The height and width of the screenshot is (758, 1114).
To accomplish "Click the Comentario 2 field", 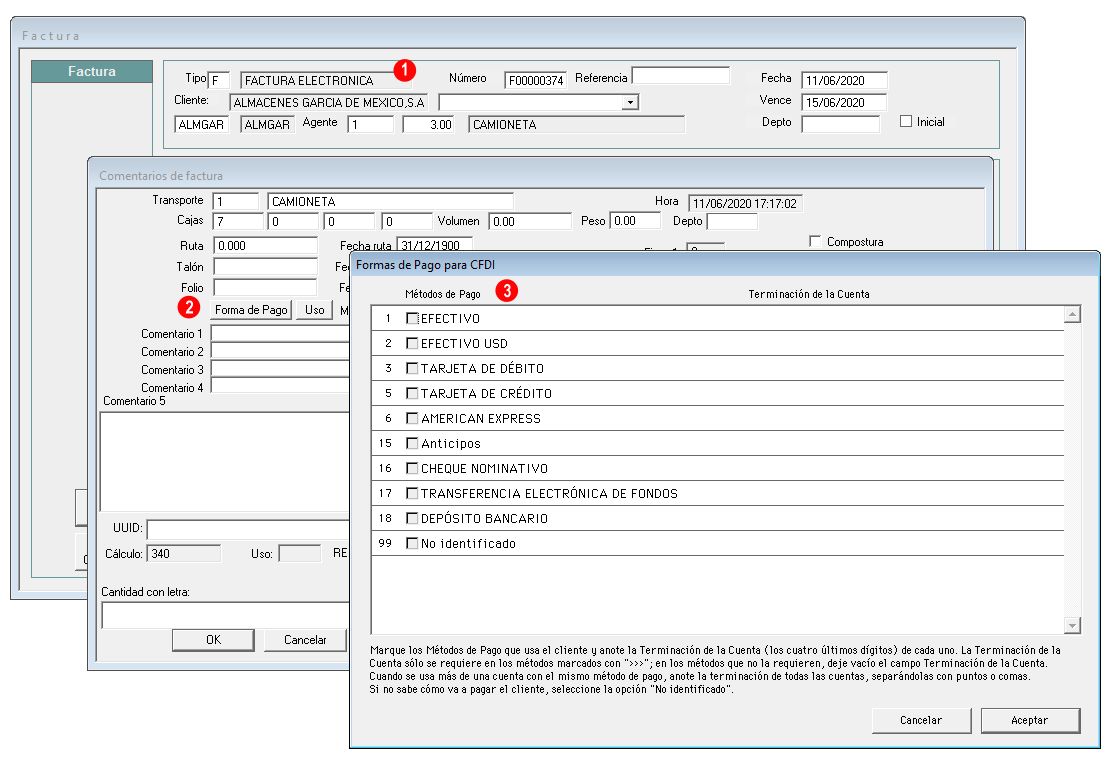I will [x=281, y=351].
